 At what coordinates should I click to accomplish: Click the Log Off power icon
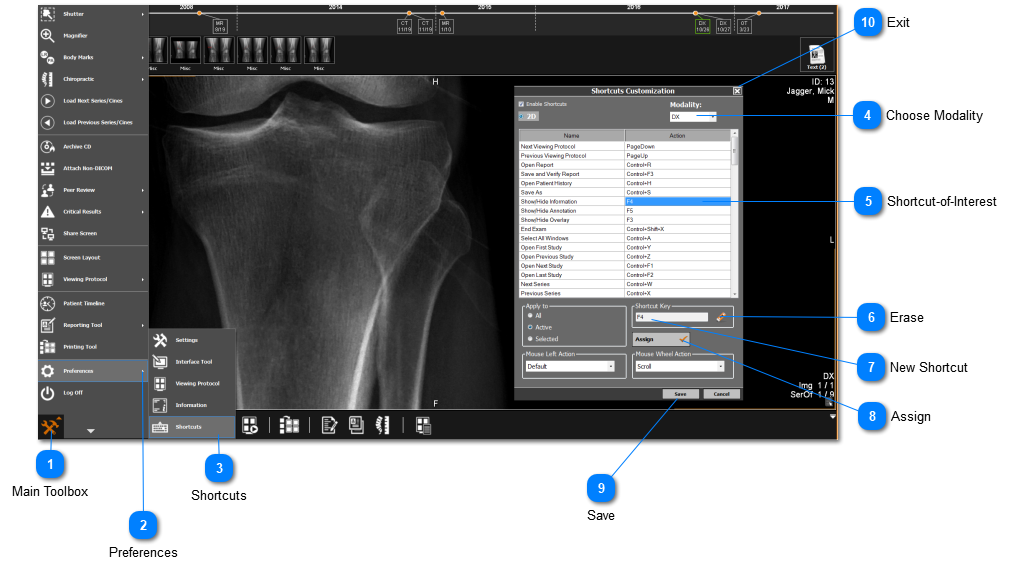coord(47,393)
